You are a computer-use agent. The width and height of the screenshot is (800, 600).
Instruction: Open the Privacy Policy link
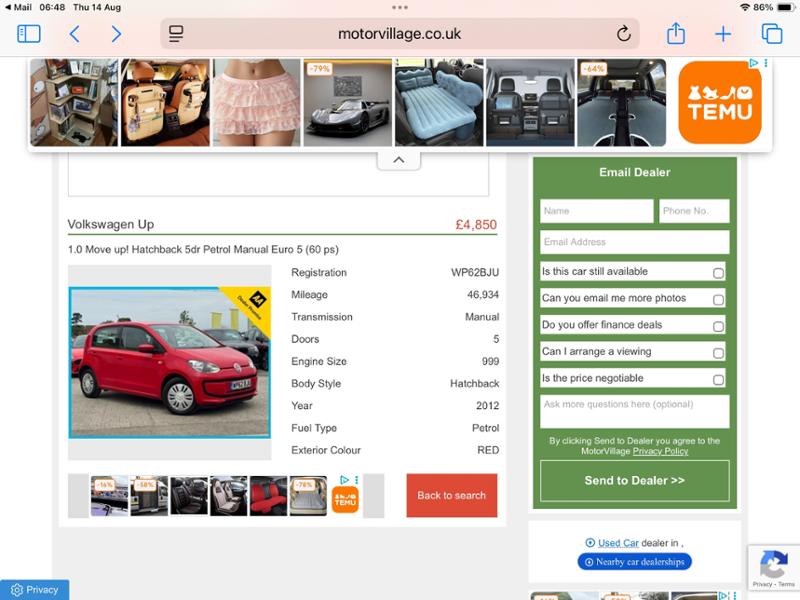point(660,451)
